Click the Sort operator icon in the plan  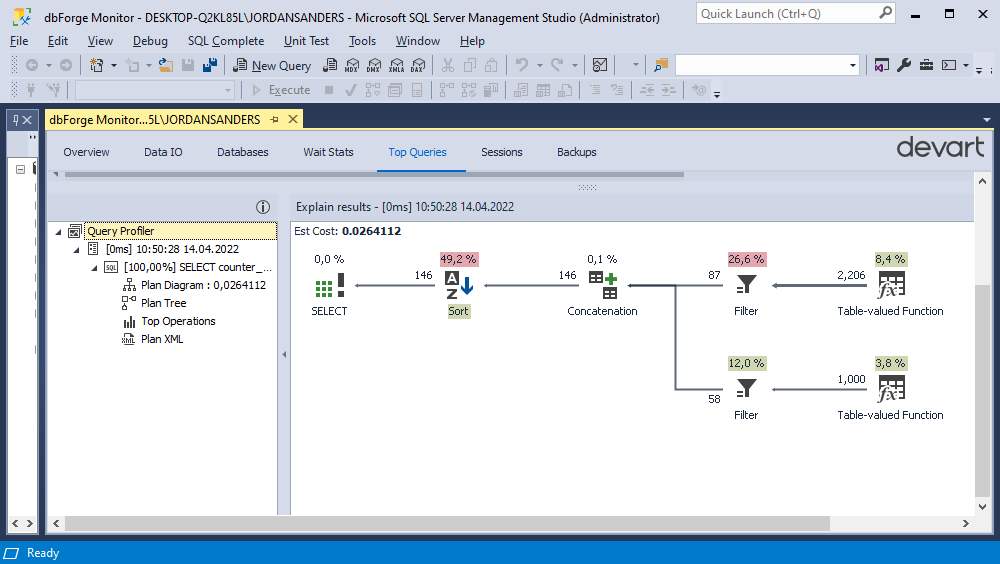coord(459,285)
